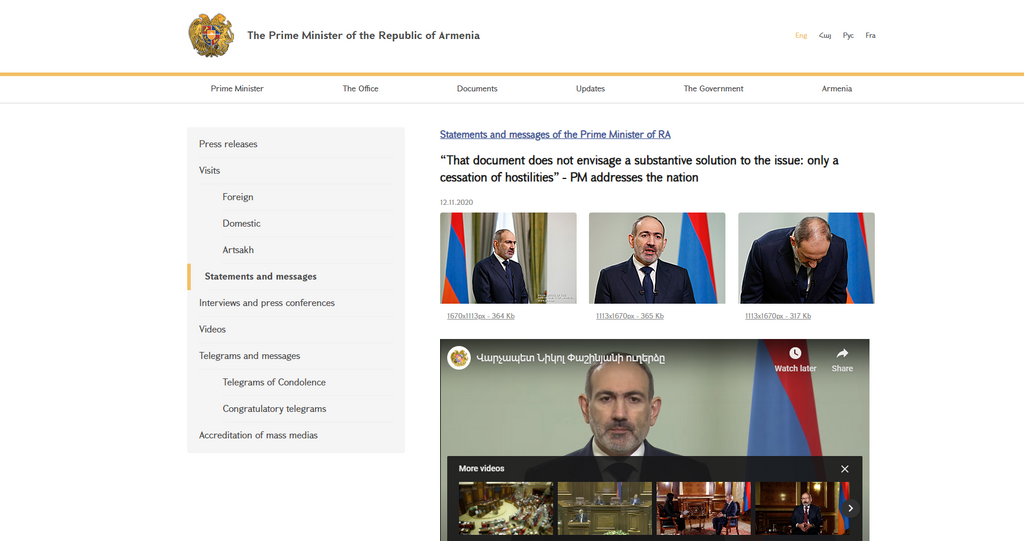Switch language to Fra

click(x=871, y=35)
